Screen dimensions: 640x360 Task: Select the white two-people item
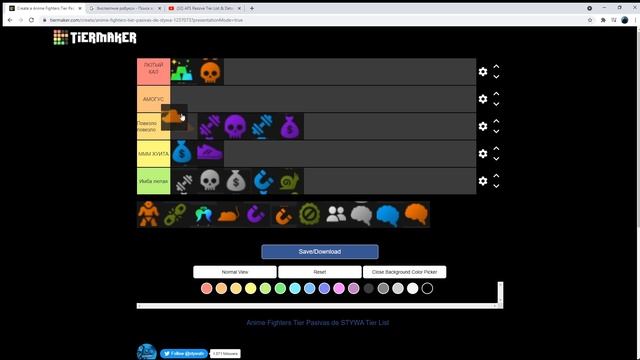coord(336,214)
